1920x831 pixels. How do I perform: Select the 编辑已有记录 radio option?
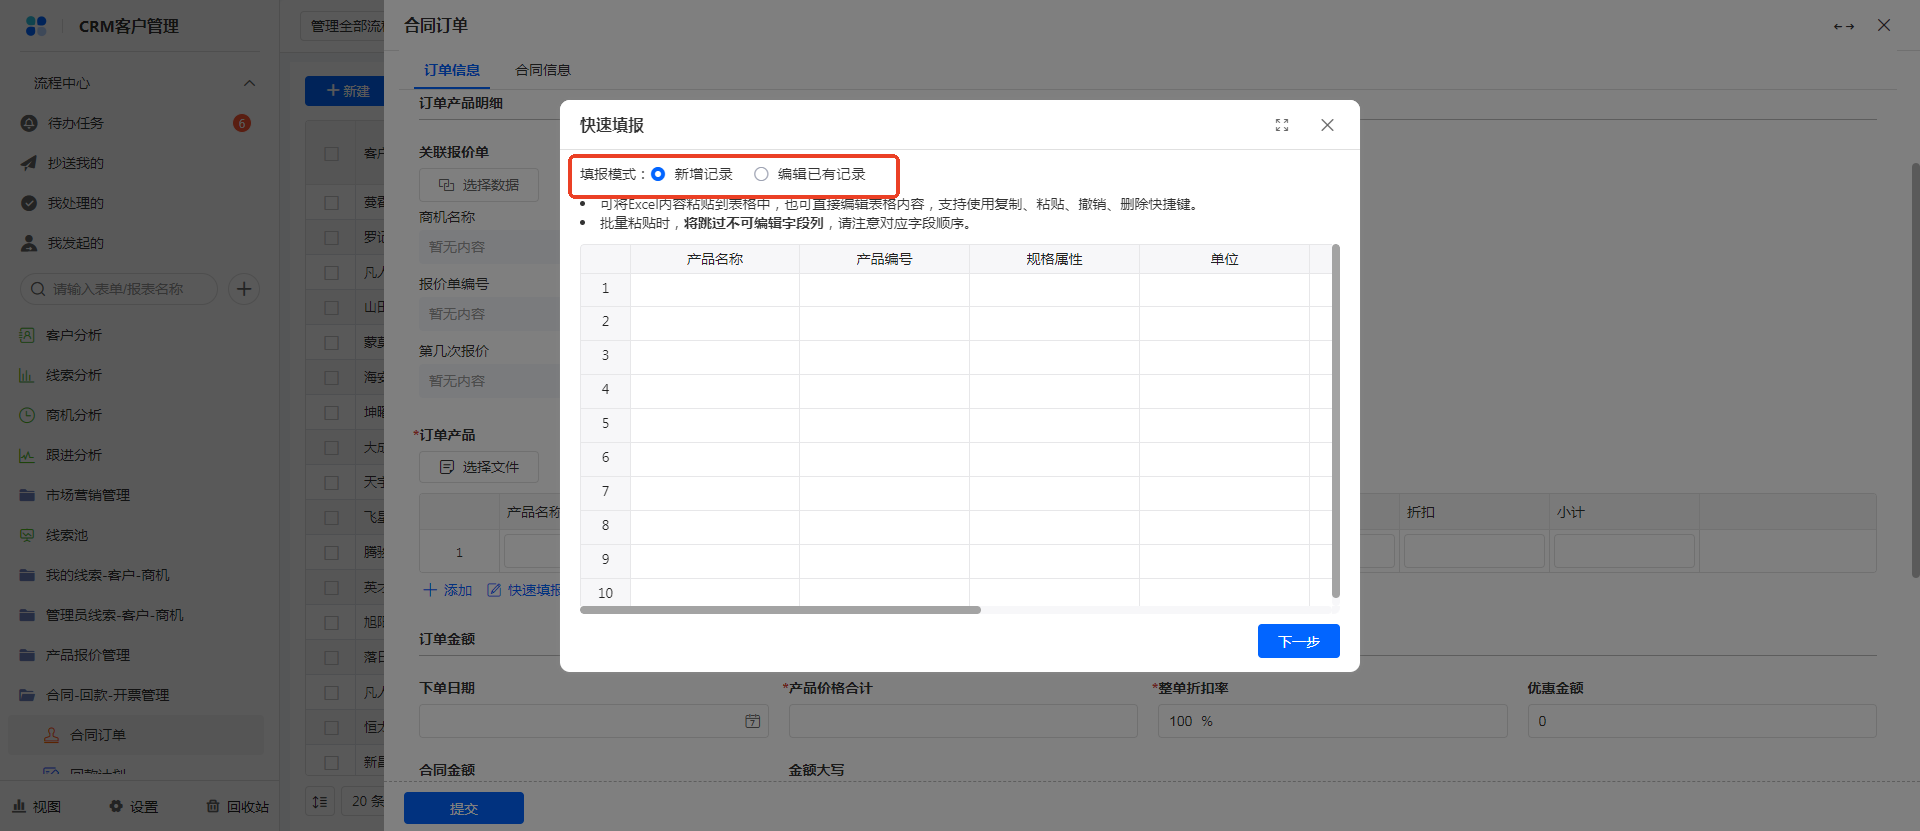pyautogui.click(x=762, y=174)
